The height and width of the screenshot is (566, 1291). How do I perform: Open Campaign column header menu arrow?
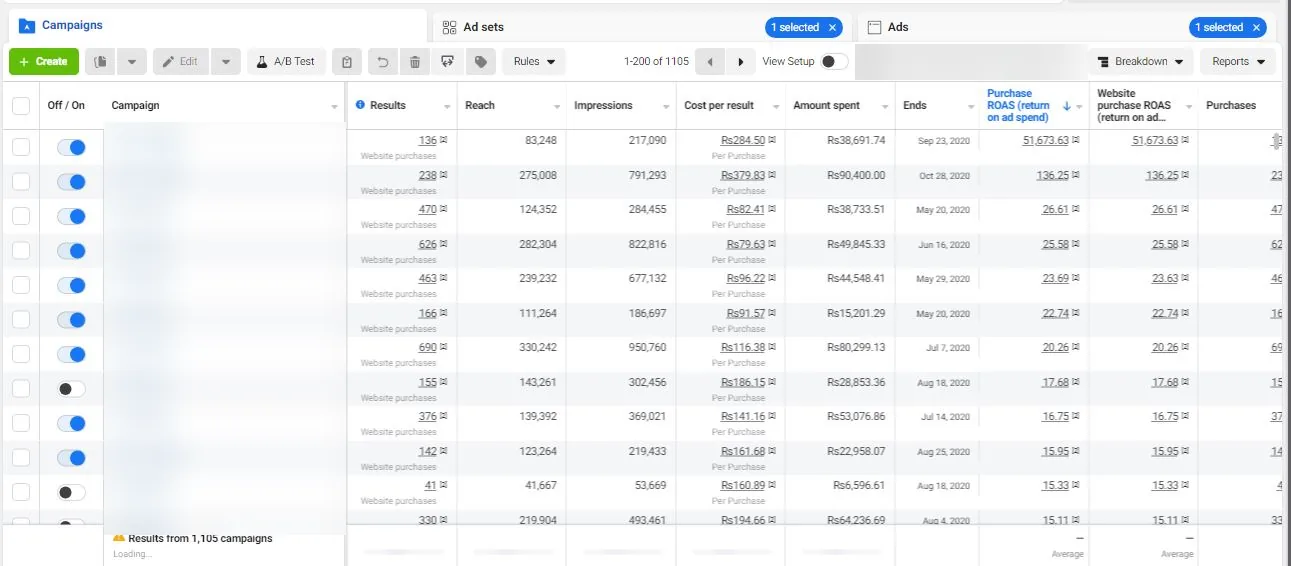(334, 107)
